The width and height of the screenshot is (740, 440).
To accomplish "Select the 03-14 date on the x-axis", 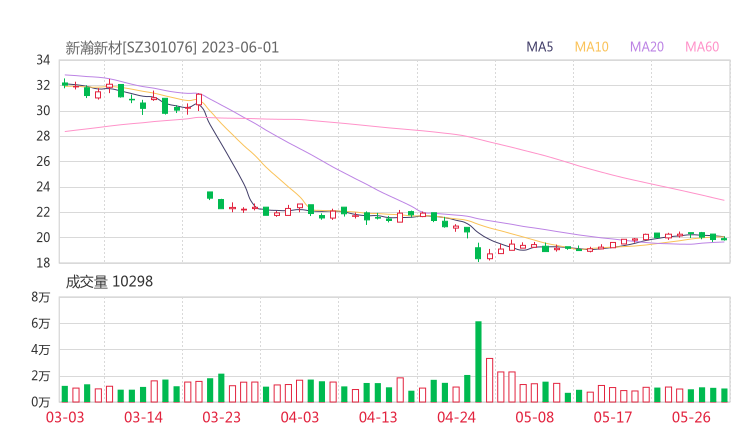I will click(x=144, y=417).
